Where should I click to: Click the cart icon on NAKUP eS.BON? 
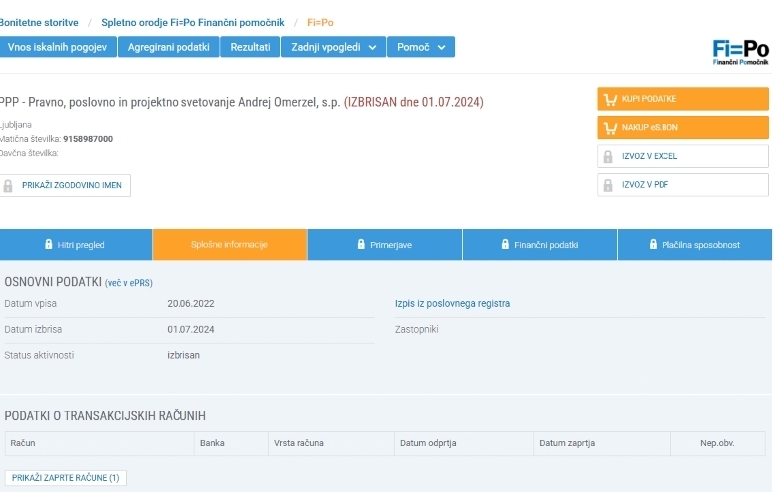[x=609, y=128]
